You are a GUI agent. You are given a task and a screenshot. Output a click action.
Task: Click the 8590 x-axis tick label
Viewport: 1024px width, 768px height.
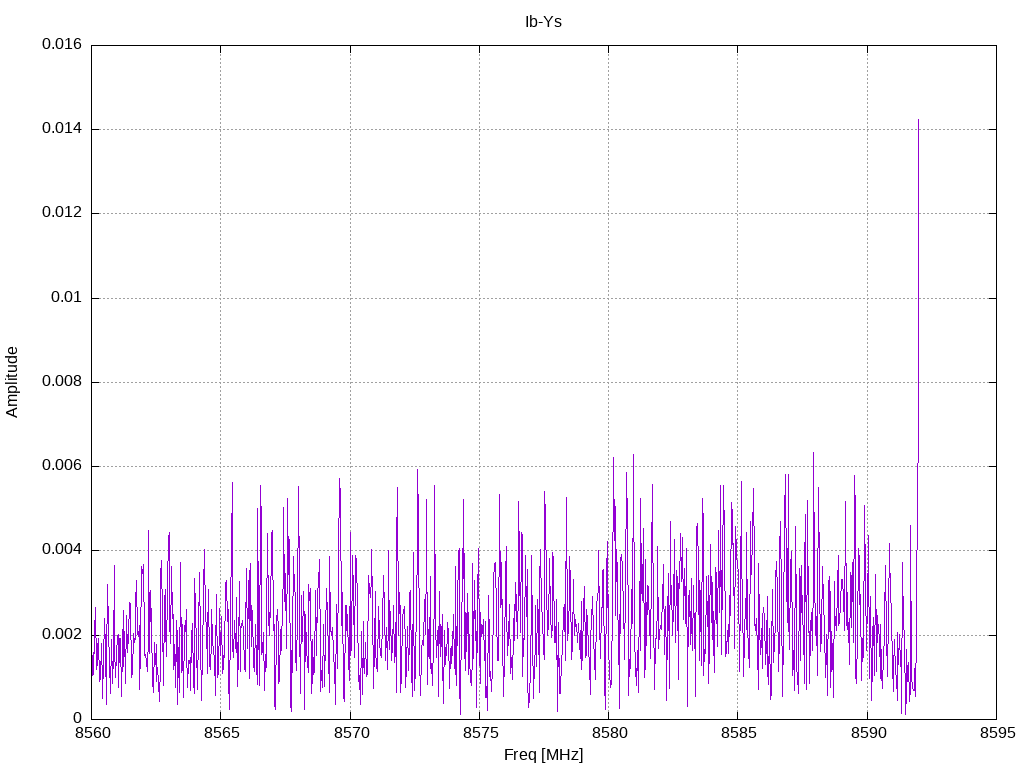[x=867, y=733]
